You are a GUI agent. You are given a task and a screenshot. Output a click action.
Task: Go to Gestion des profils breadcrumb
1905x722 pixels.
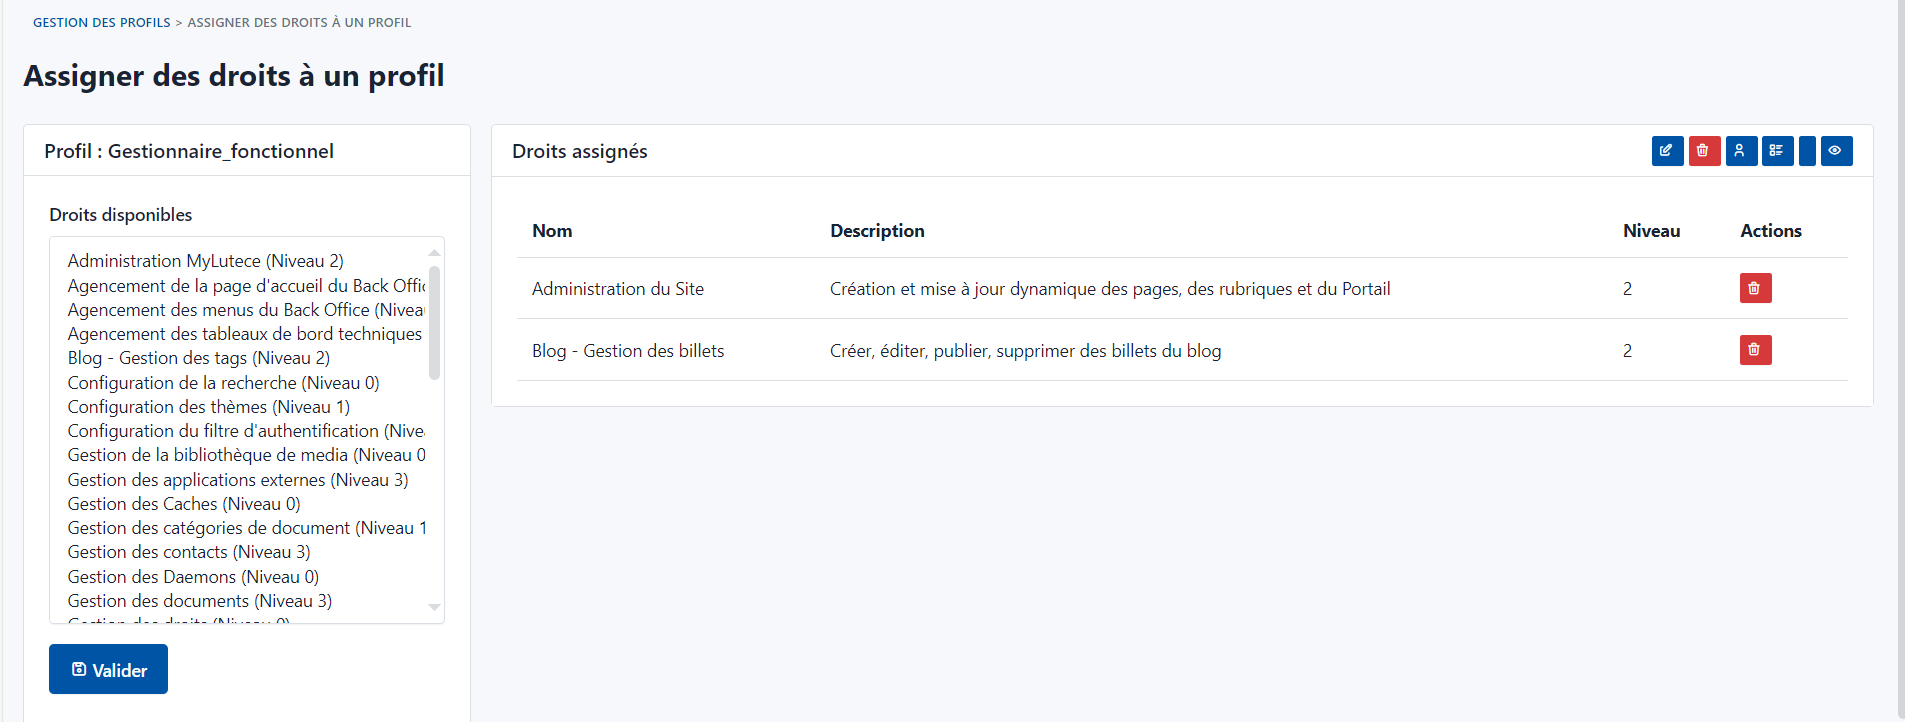(x=102, y=22)
